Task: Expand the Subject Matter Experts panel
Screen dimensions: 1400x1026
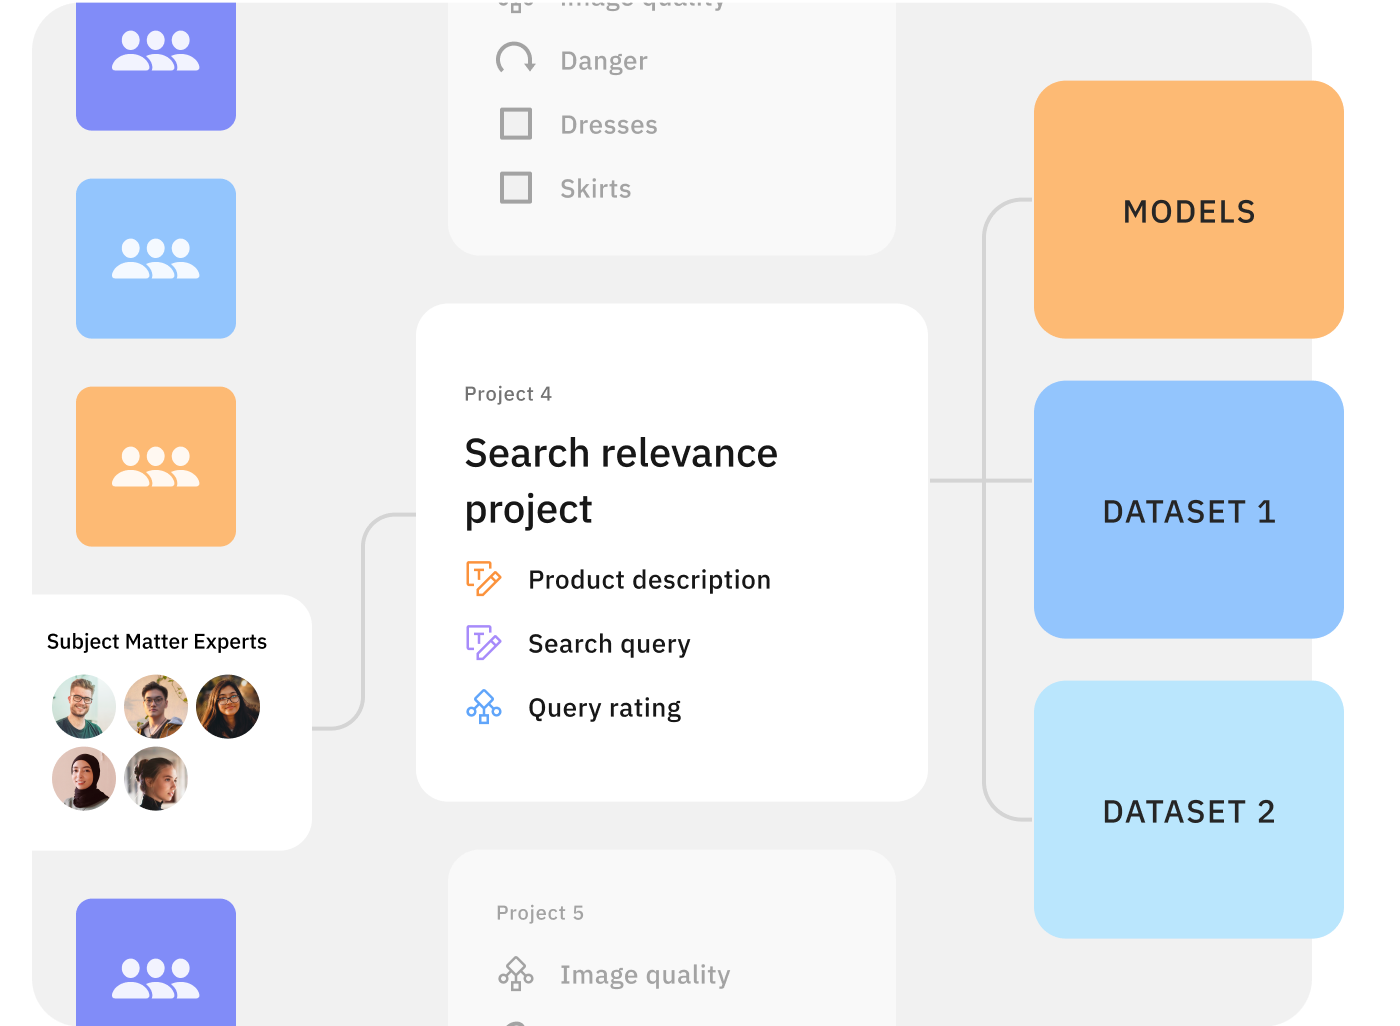Action: pos(156,641)
